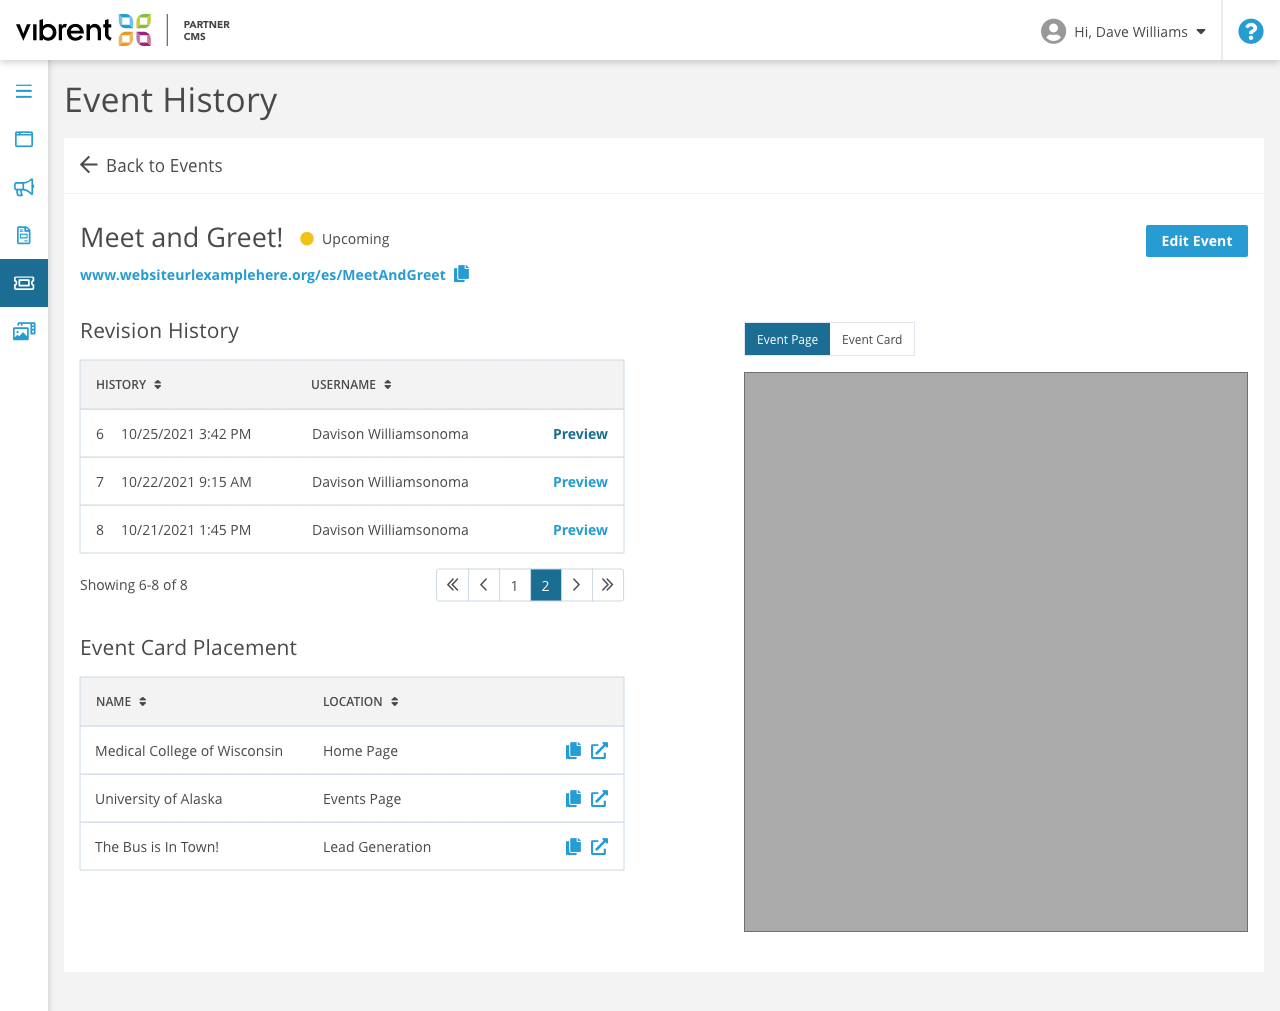This screenshot has height=1011, width=1280.
Task: Click the Home Page location cell
Action: click(x=360, y=751)
